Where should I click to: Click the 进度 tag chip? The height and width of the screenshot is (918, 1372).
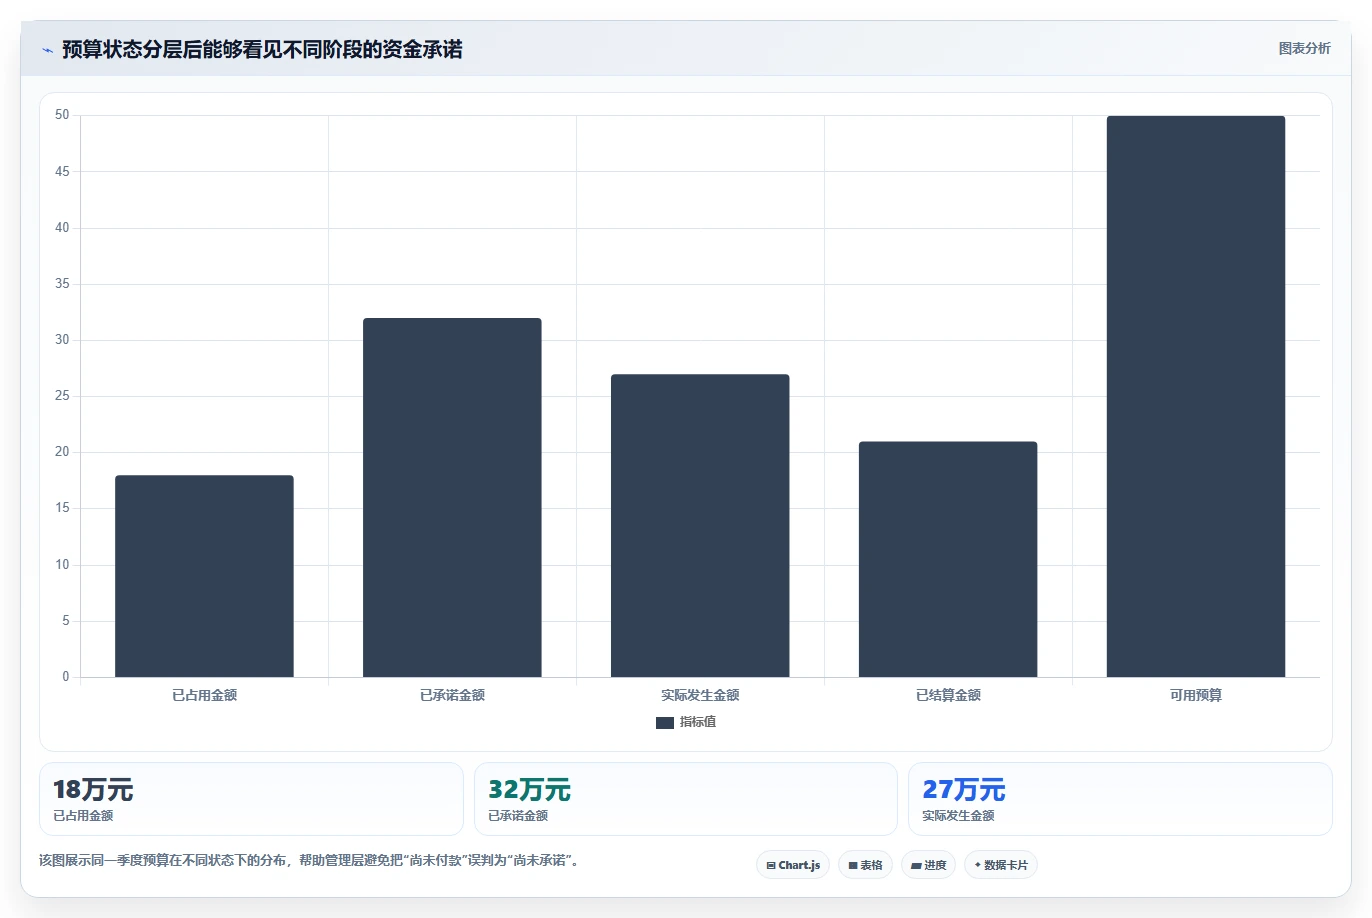point(929,865)
